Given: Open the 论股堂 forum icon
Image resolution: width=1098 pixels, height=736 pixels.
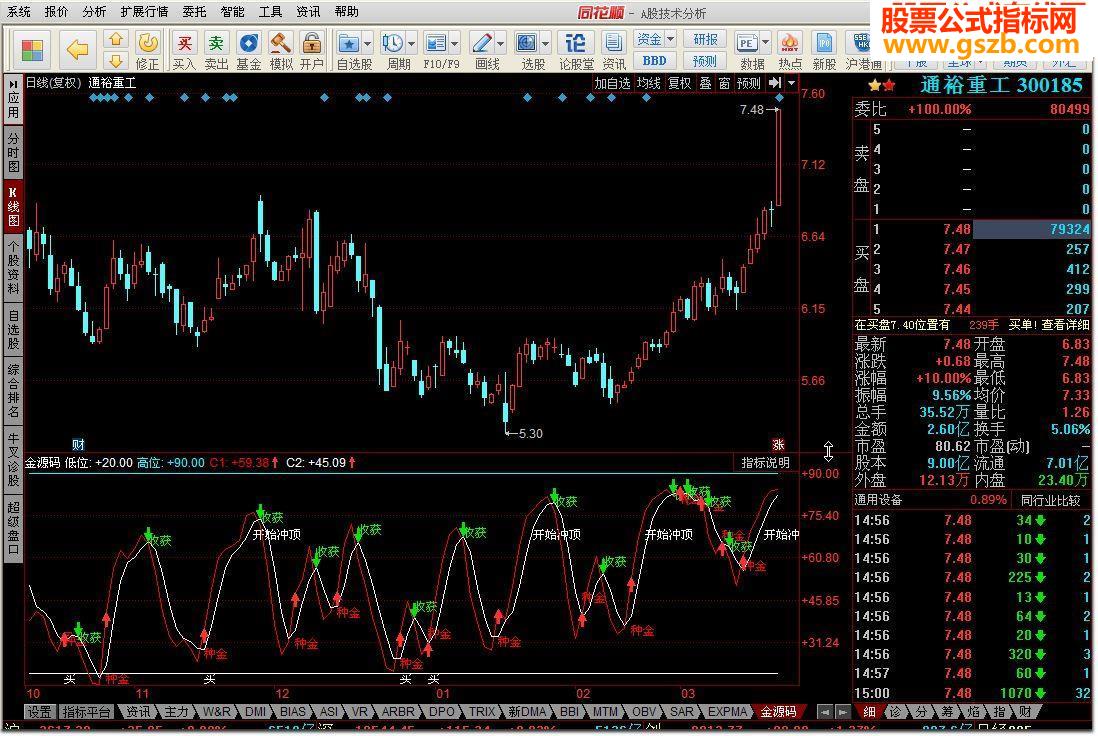Looking at the screenshot, I should click(x=575, y=43).
